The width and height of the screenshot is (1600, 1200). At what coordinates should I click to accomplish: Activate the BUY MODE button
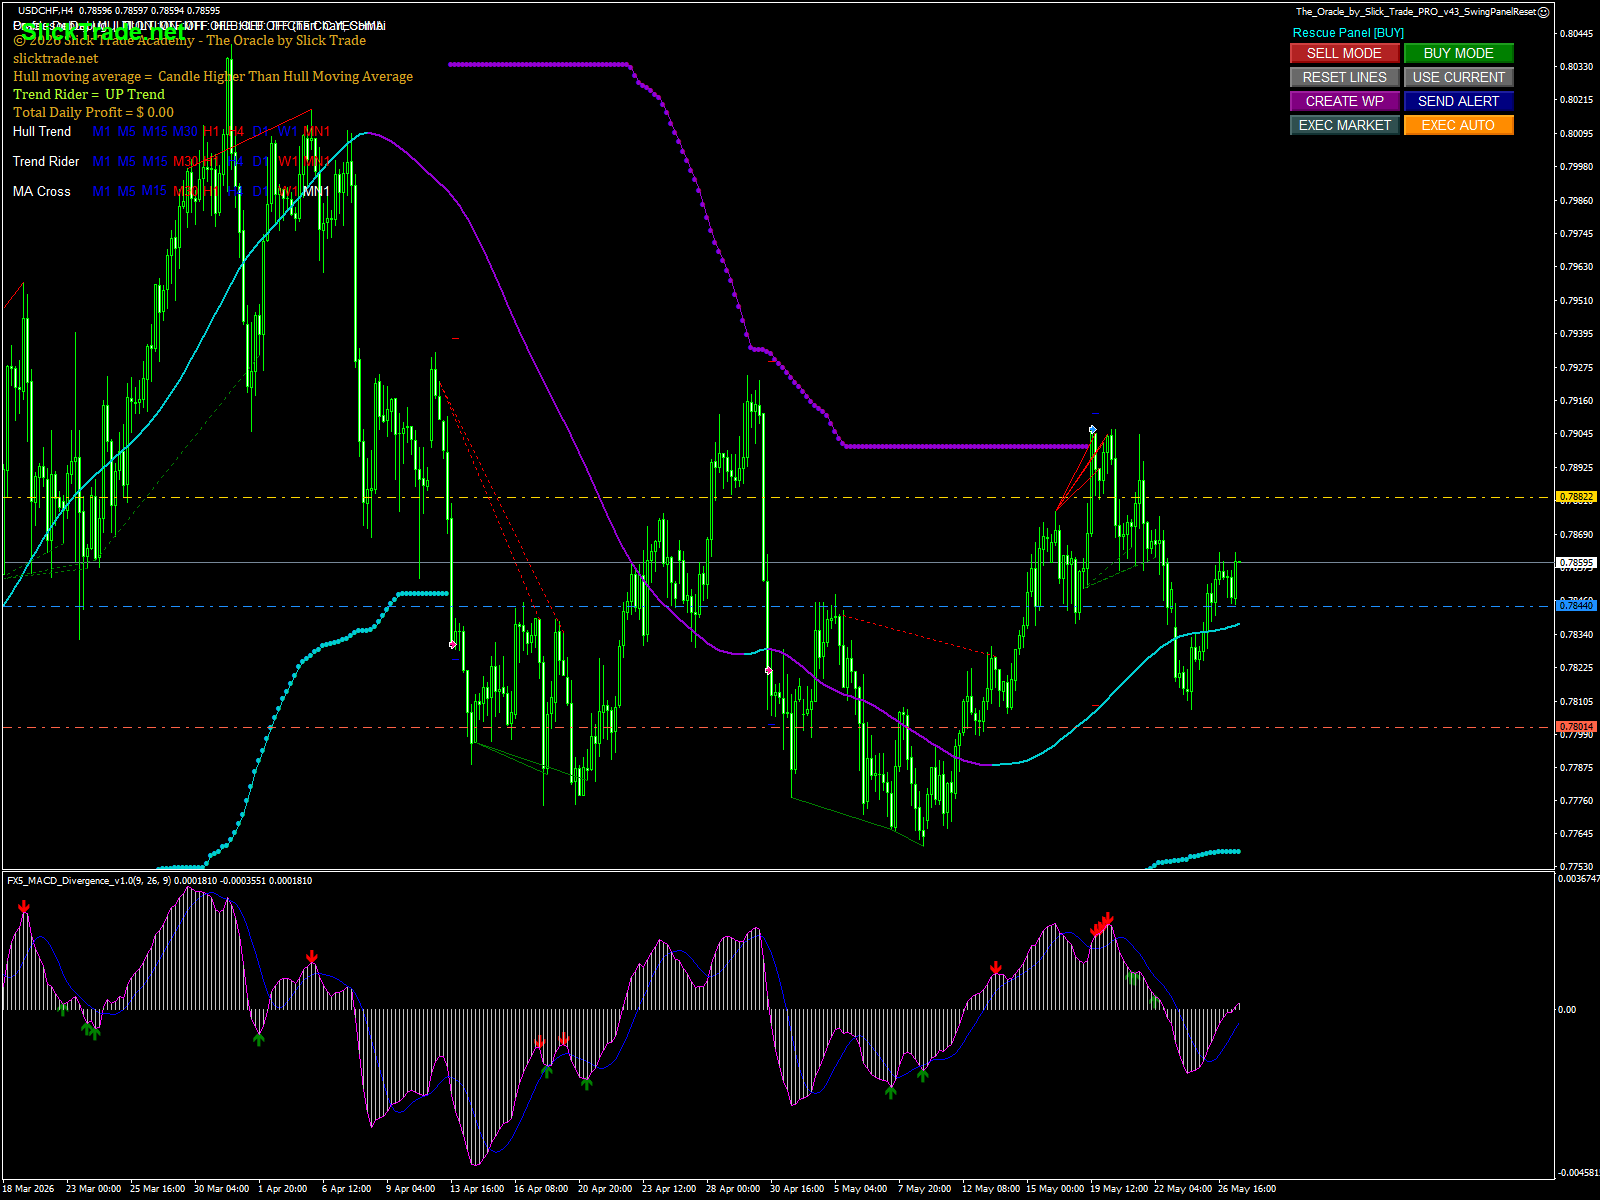1458,53
